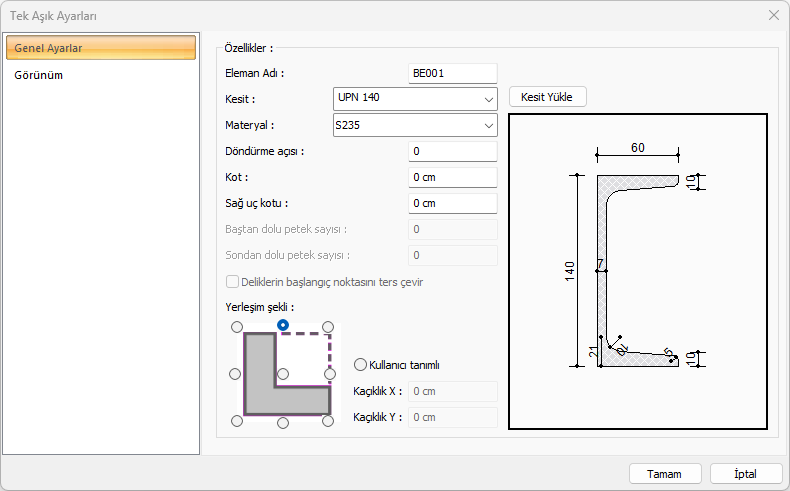Cancel the dialog with İptal
The width and height of the screenshot is (790, 491).
point(745,474)
